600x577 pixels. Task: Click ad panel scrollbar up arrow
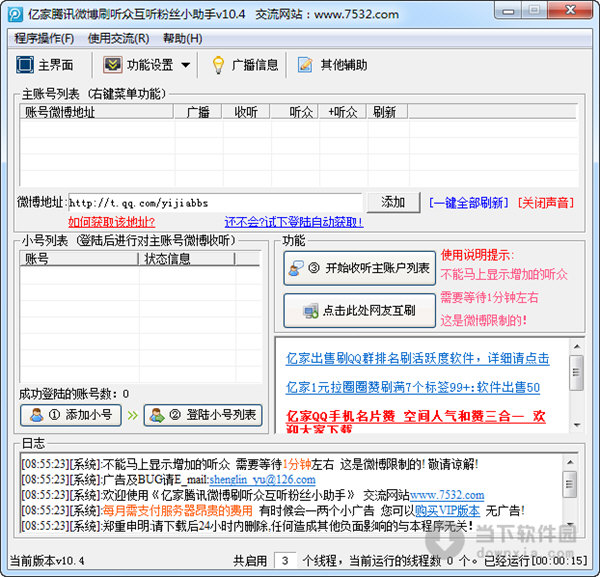[x=577, y=347]
